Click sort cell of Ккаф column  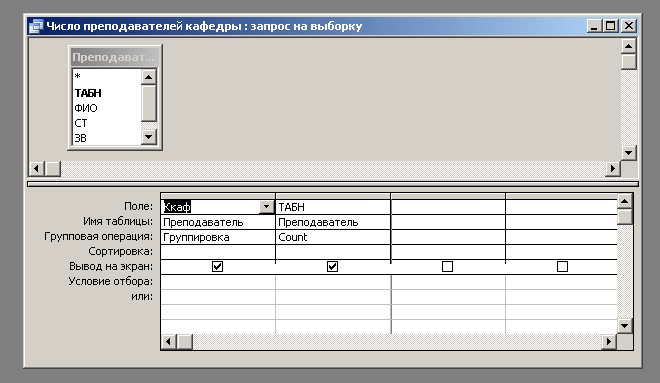(x=218, y=252)
